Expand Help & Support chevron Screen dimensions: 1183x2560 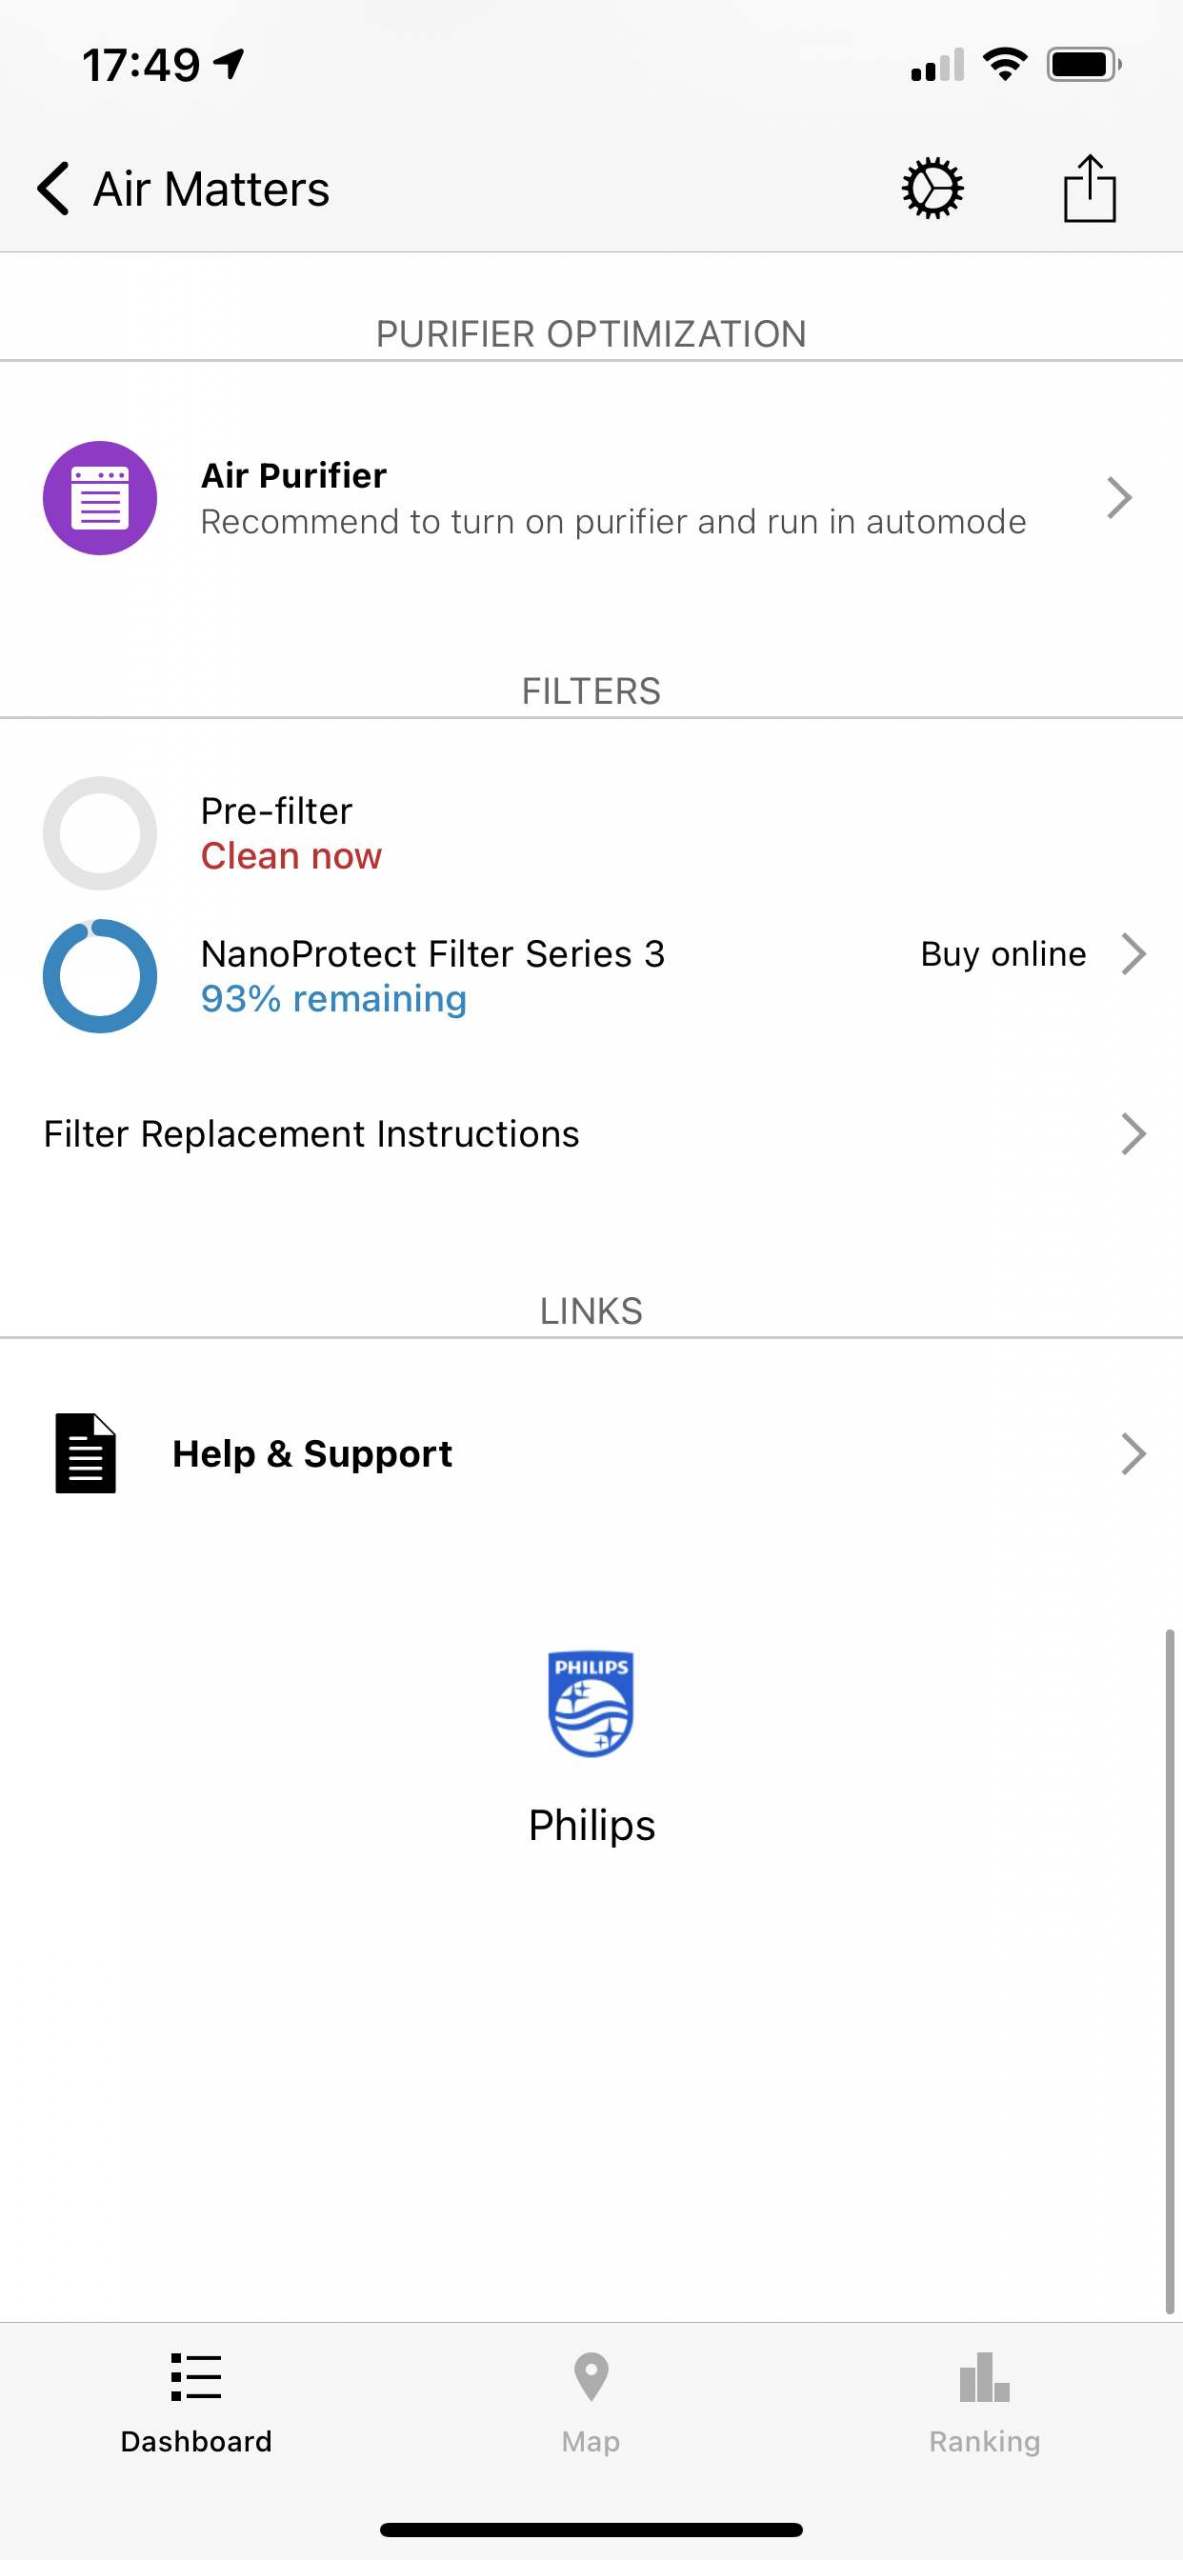(x=1132, y=1454)
